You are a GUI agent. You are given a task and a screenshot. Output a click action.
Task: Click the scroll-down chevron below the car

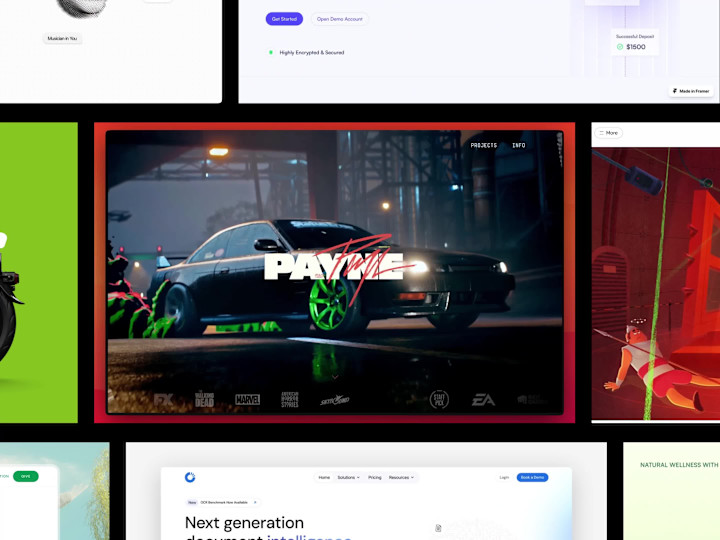[x=335, y=377]
